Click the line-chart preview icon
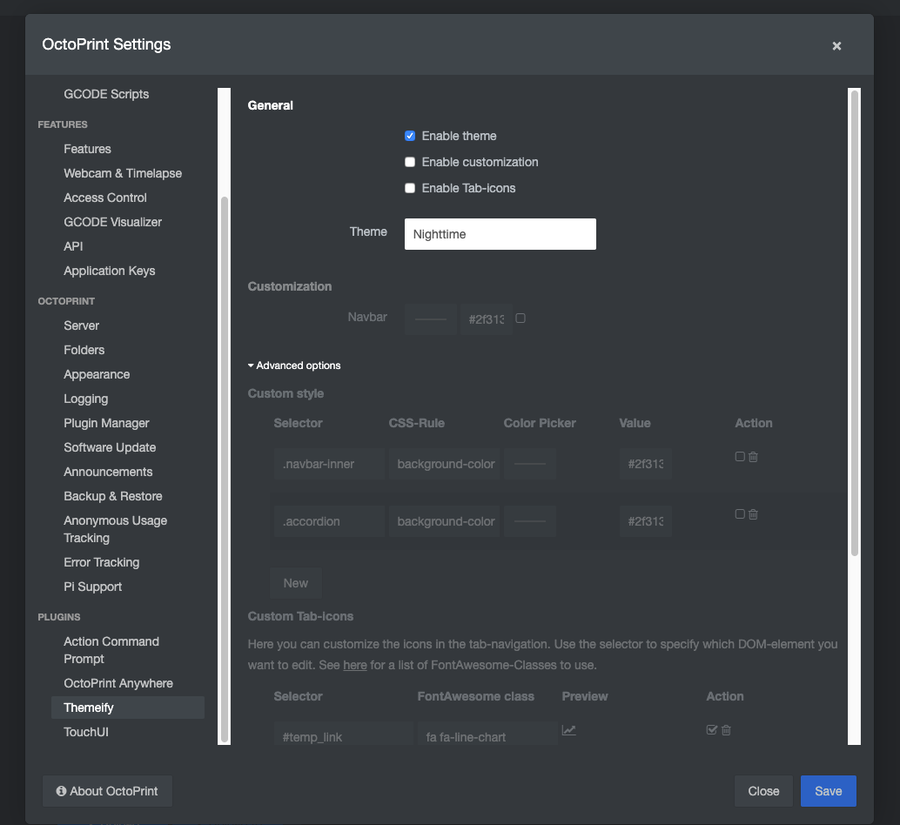 click(569, 730)
